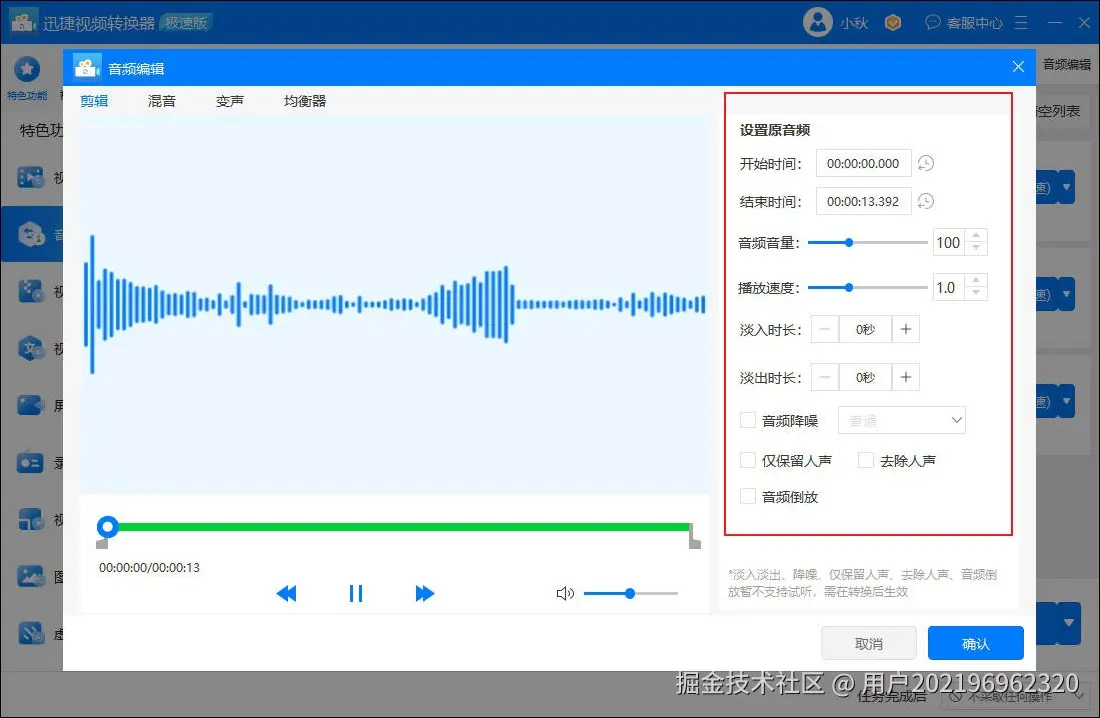
Task: Switch to the 剪辑 tab
Action: pyautogui.click(x=94, y=101)
